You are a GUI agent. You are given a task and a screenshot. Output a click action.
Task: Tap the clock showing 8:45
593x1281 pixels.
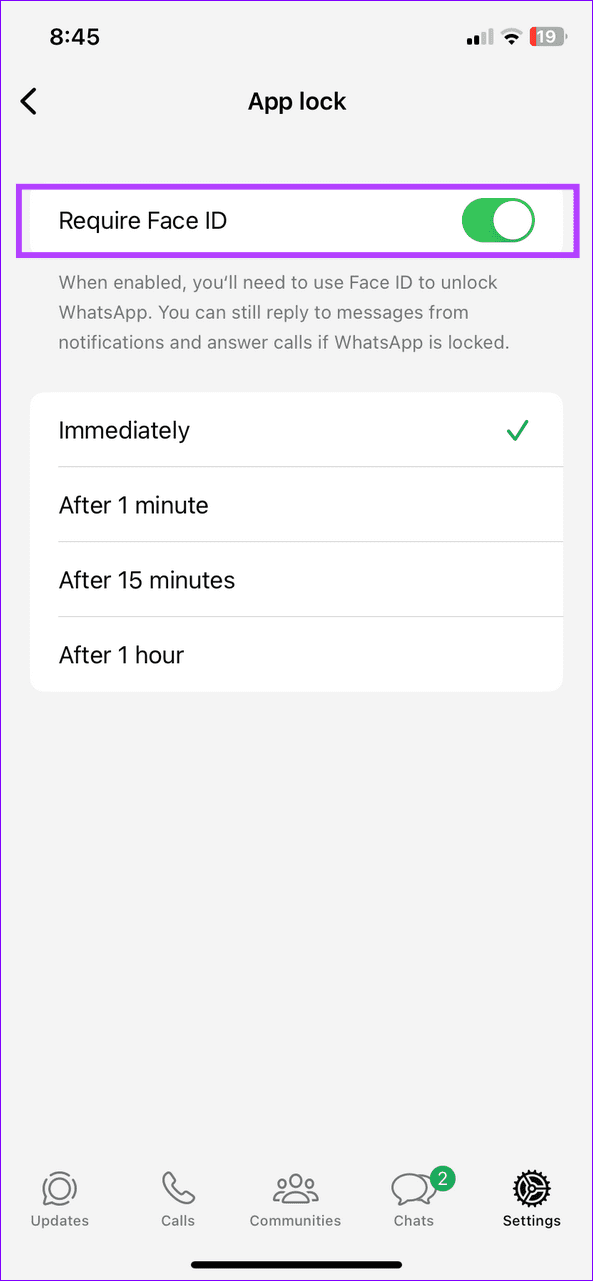click(73, 36)
